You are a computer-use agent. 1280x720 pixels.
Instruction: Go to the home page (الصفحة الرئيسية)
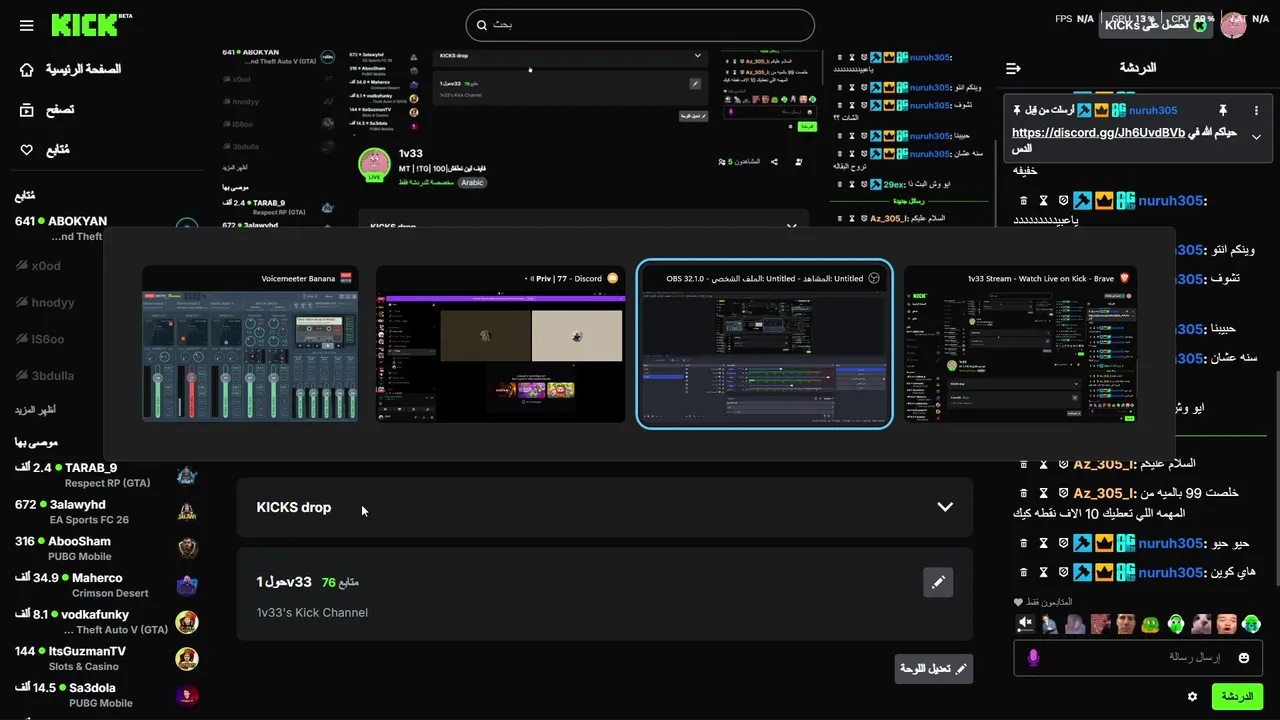pyautogui.click(x=70, y=69)
